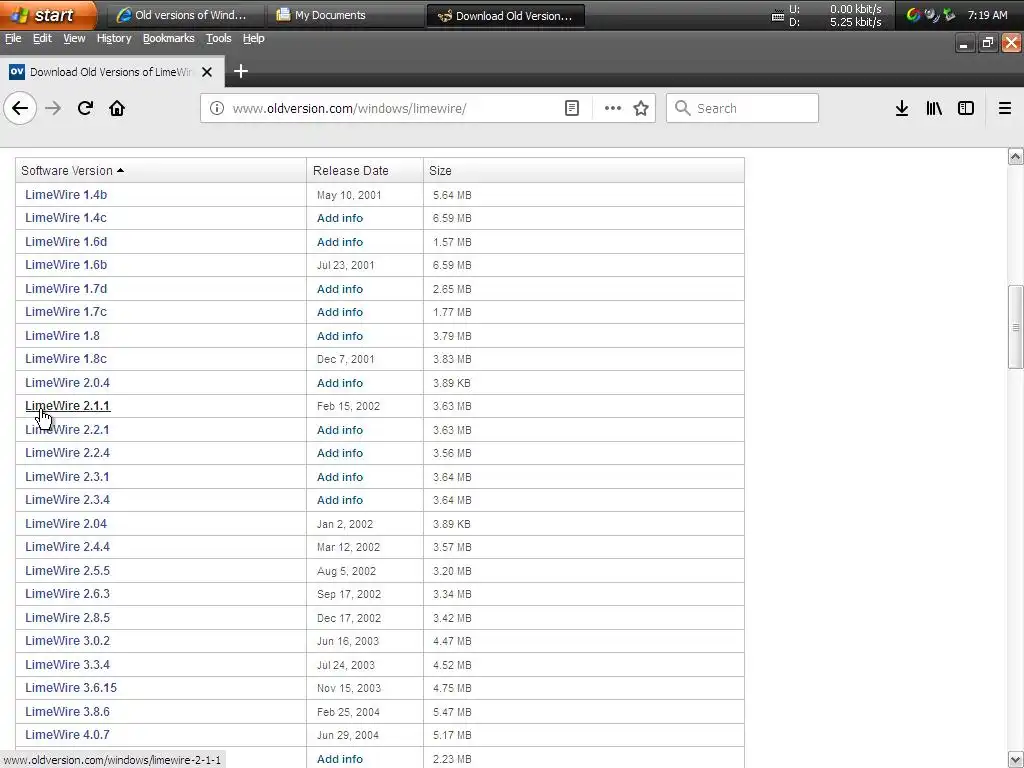Open page actions three-dot menu
1024x768 pixels.
click(613, 108)
